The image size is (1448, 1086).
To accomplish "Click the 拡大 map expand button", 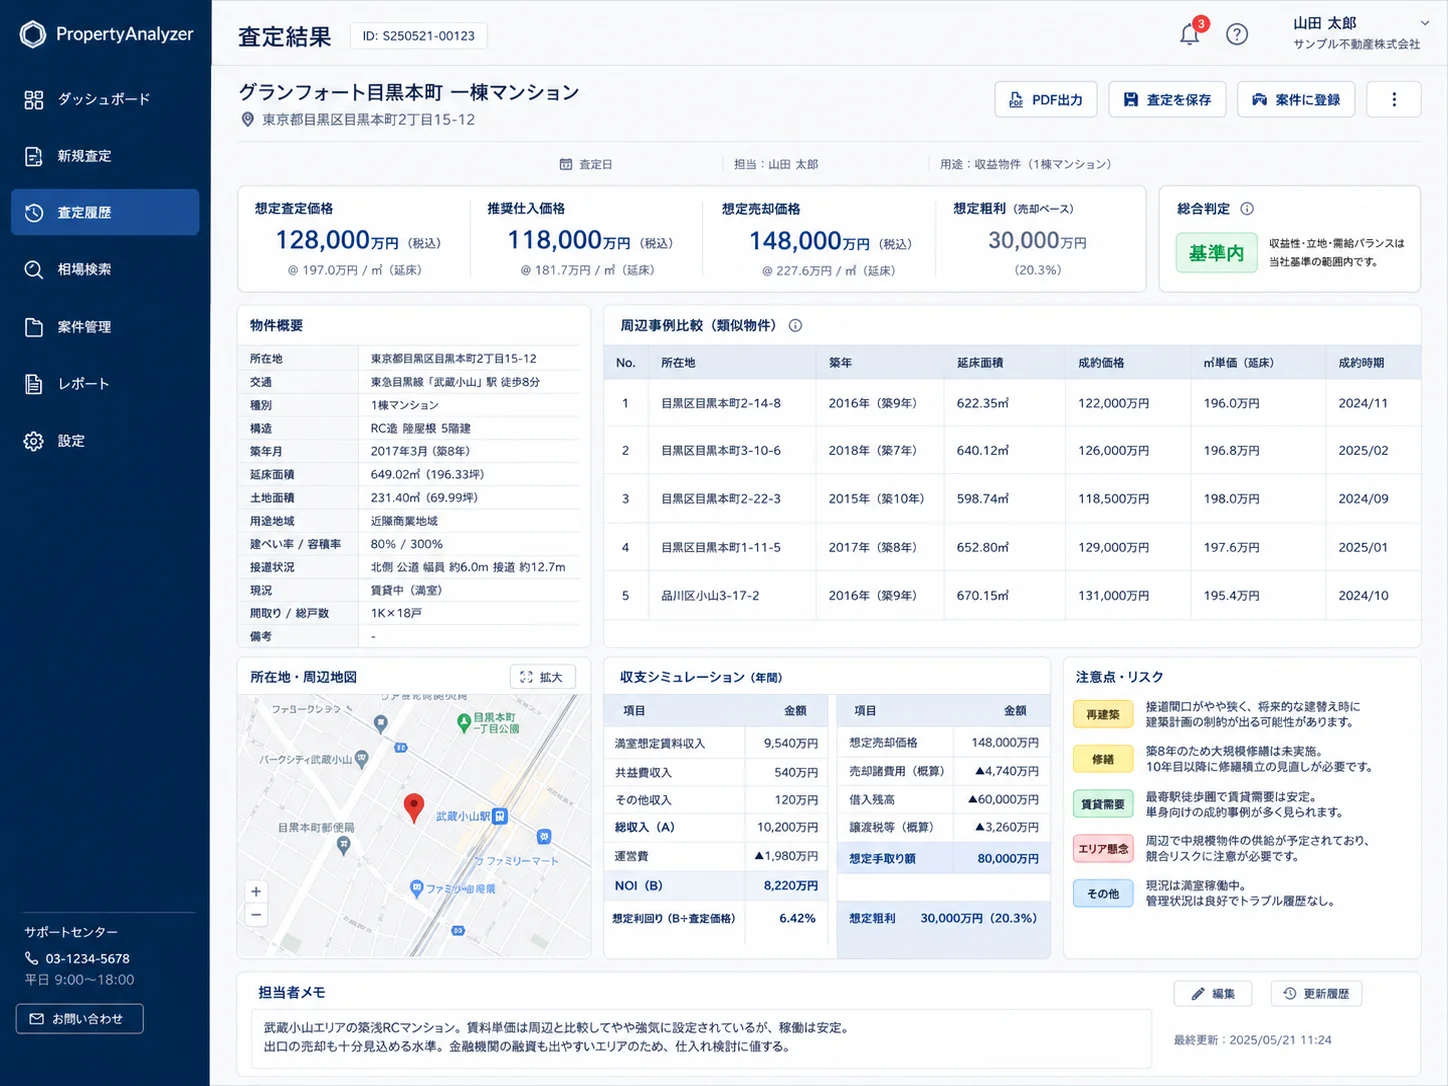I will [x=542, y=677].
